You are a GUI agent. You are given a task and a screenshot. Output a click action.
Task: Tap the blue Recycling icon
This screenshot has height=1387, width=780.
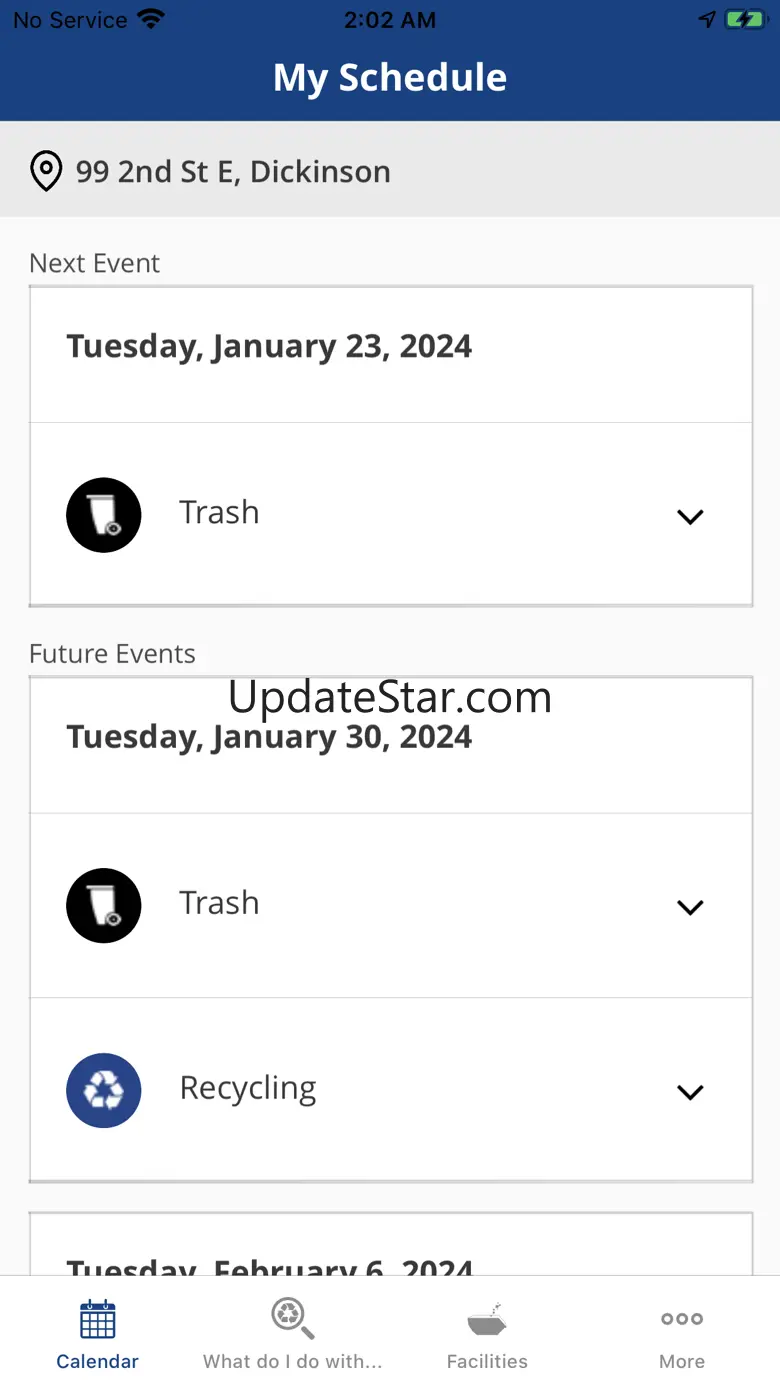(x=103, y=1090)
